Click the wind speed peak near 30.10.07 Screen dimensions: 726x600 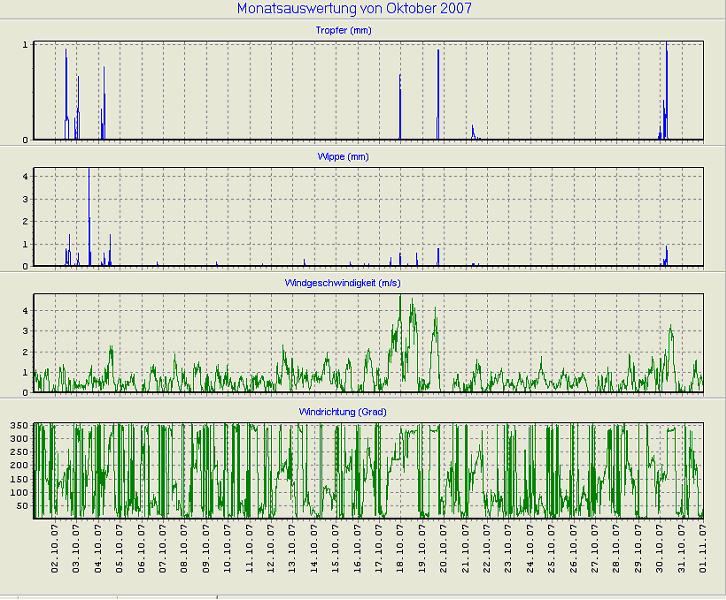tap(671, 326)
